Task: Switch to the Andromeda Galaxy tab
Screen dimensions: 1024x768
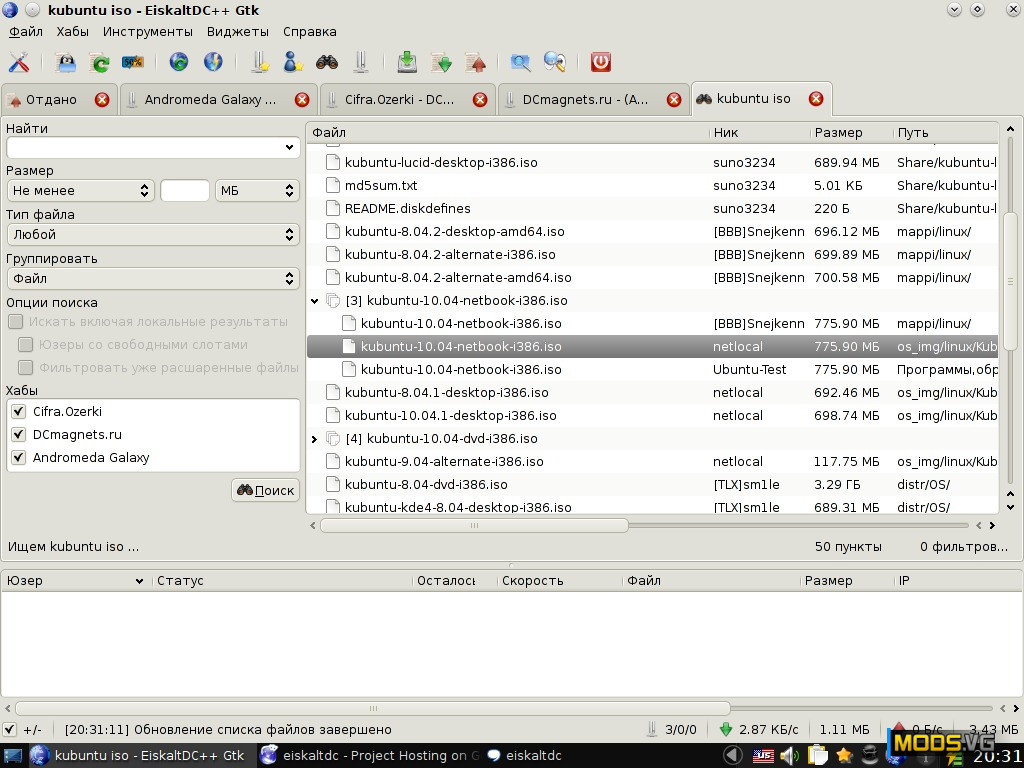Action: pos(209,100)
